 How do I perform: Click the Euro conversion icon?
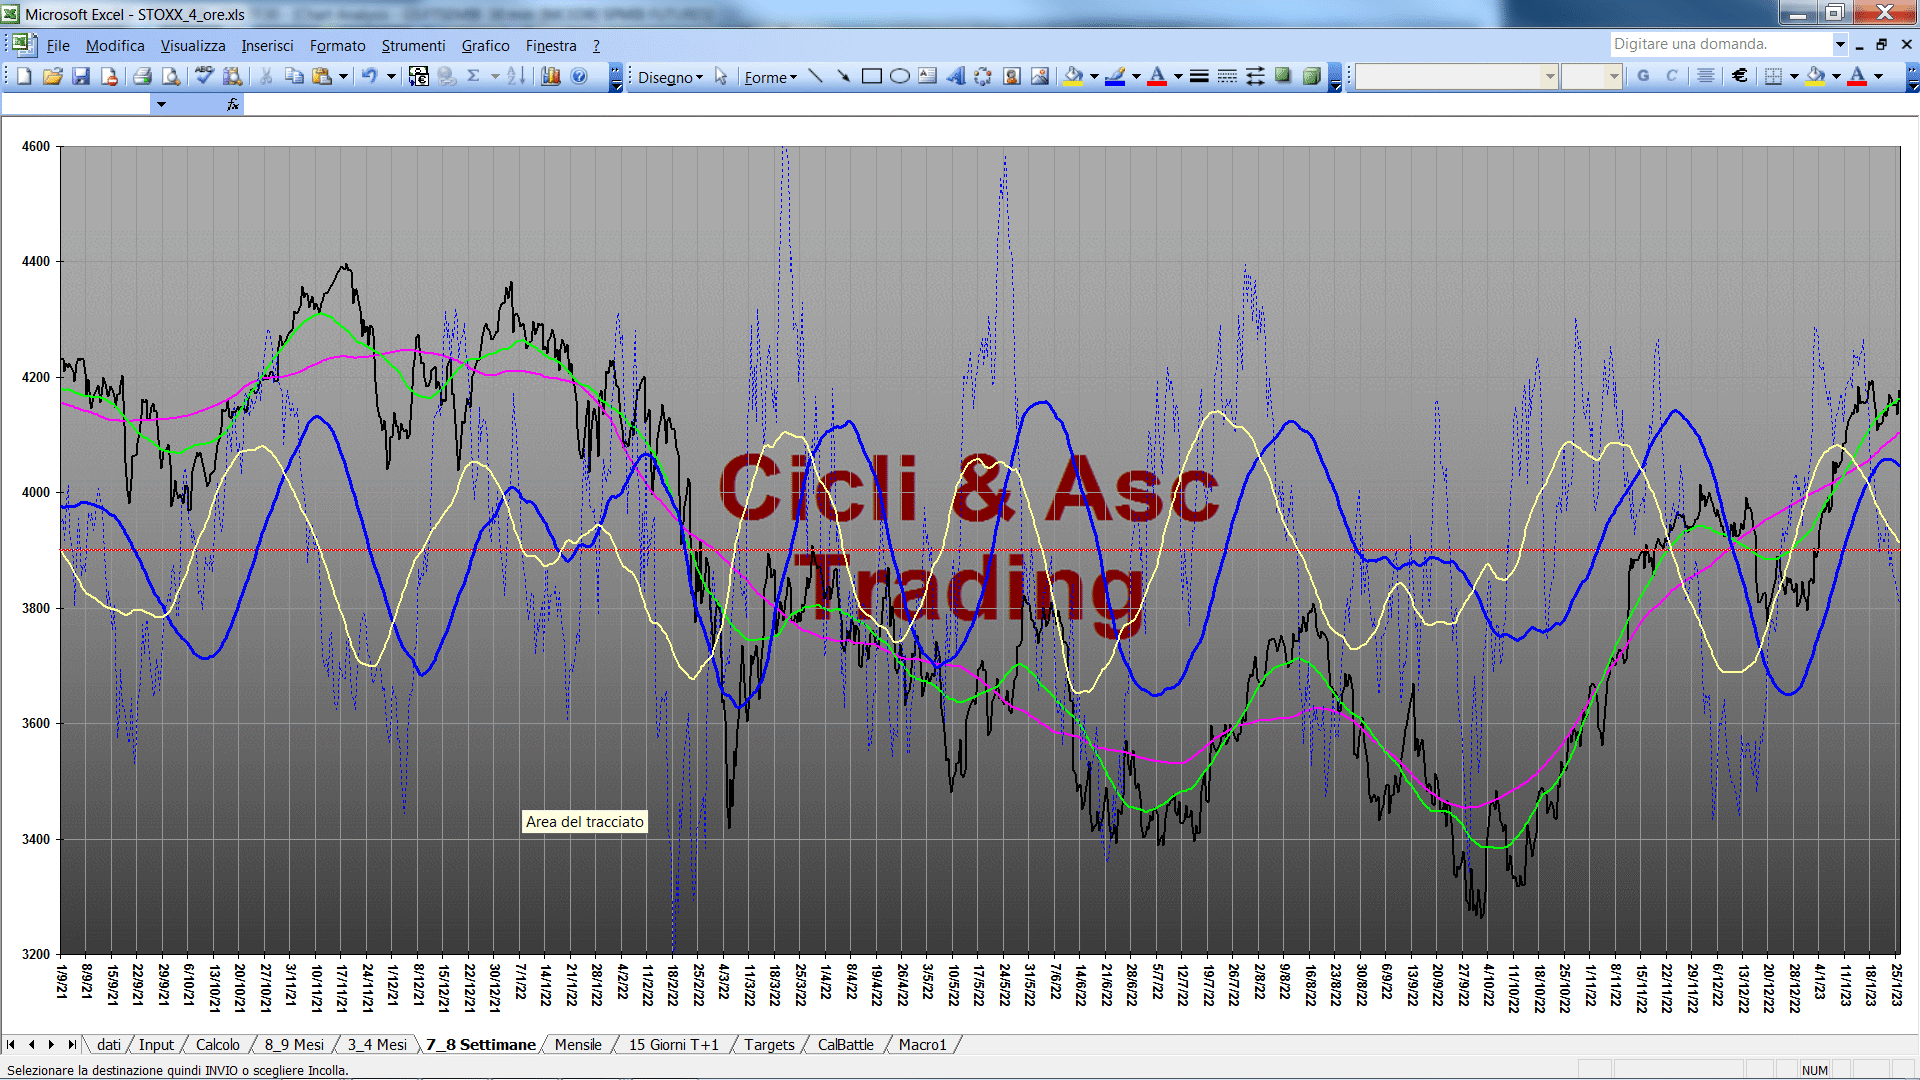[419, 76]
